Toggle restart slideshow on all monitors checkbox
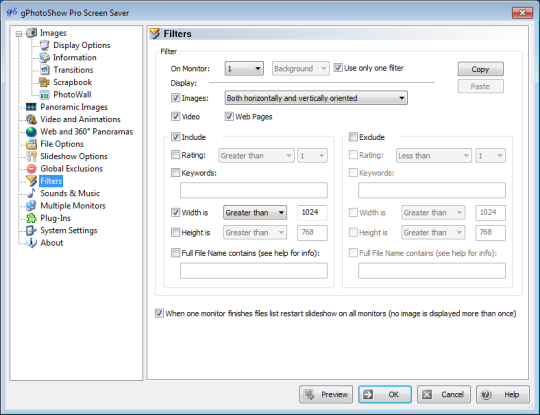The width and height of the screenshot is (540, 415). (x=159, y=313)
